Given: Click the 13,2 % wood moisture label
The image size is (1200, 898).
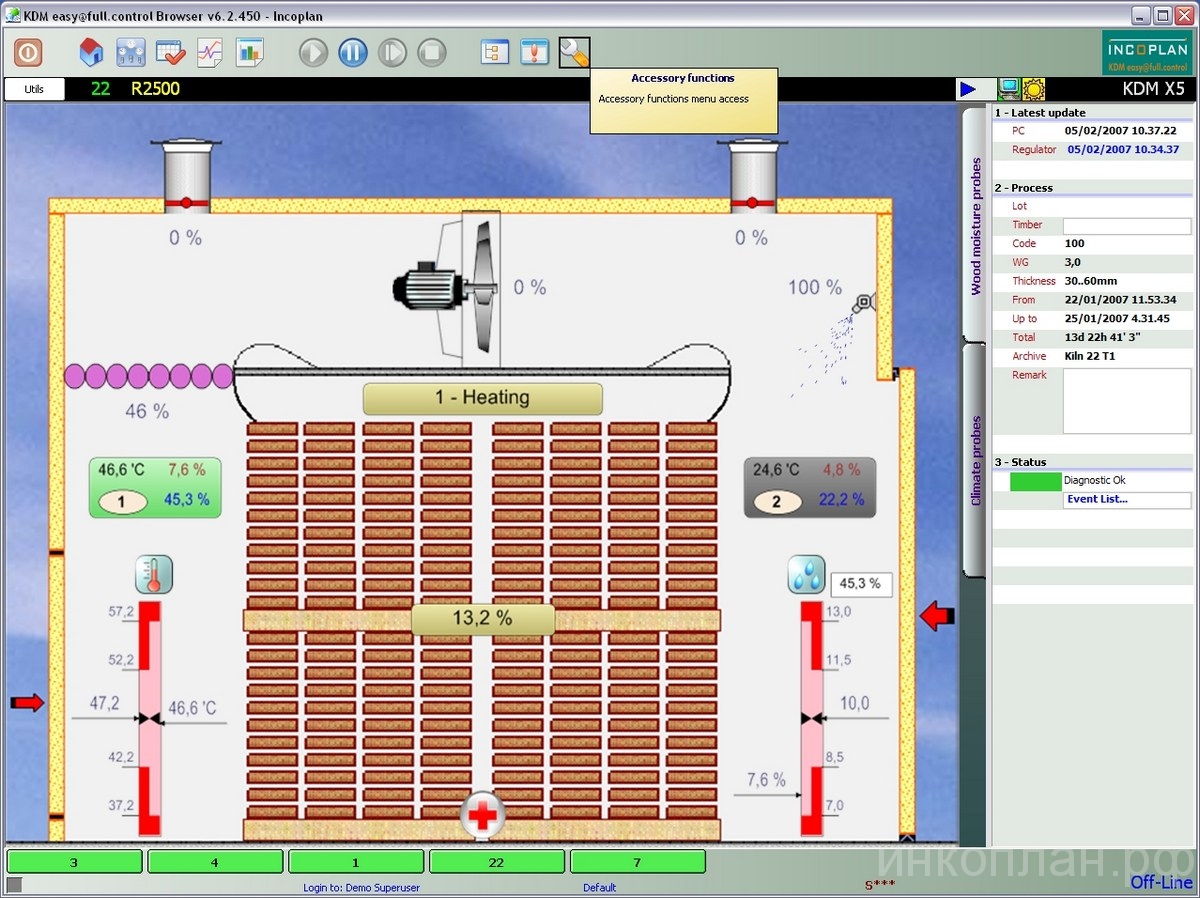Looking at the screenshot, I should (483, 619).
